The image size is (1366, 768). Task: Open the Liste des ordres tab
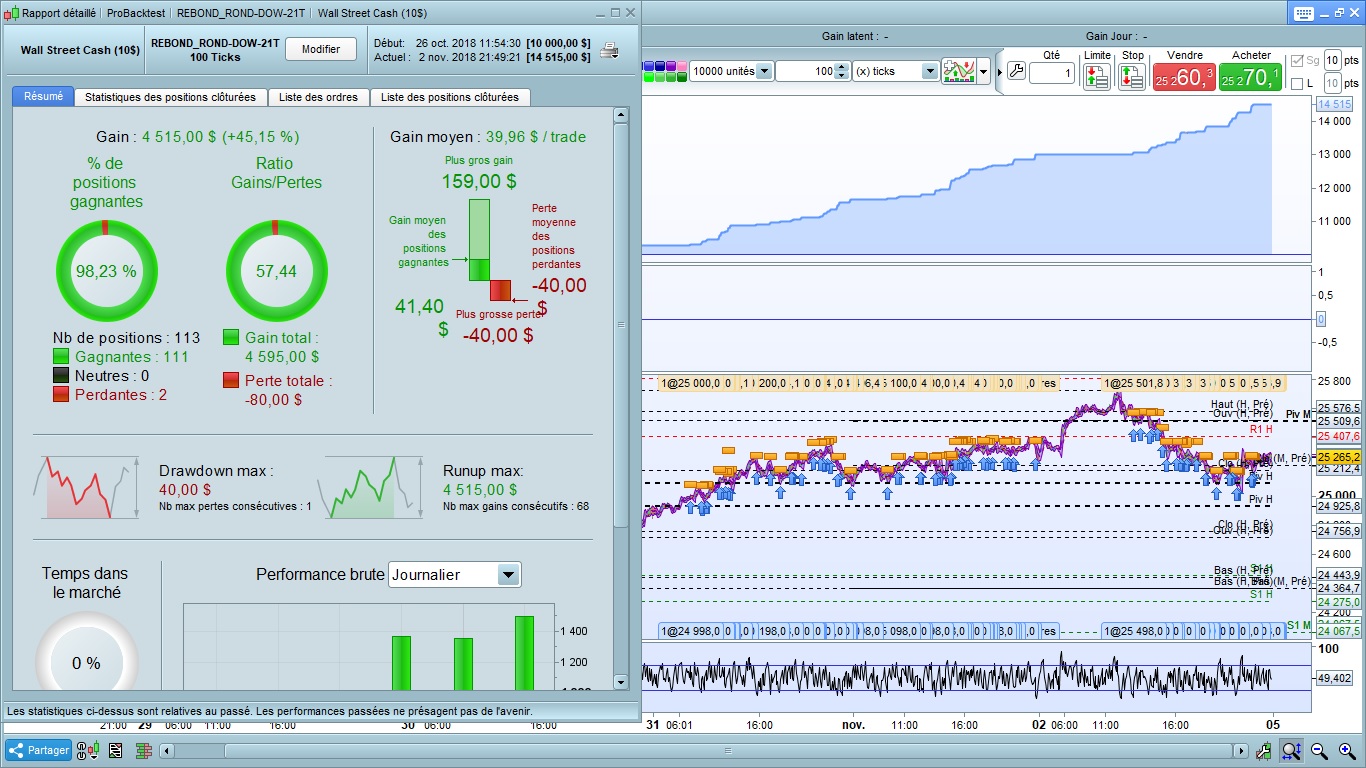[x=318, y=97]
